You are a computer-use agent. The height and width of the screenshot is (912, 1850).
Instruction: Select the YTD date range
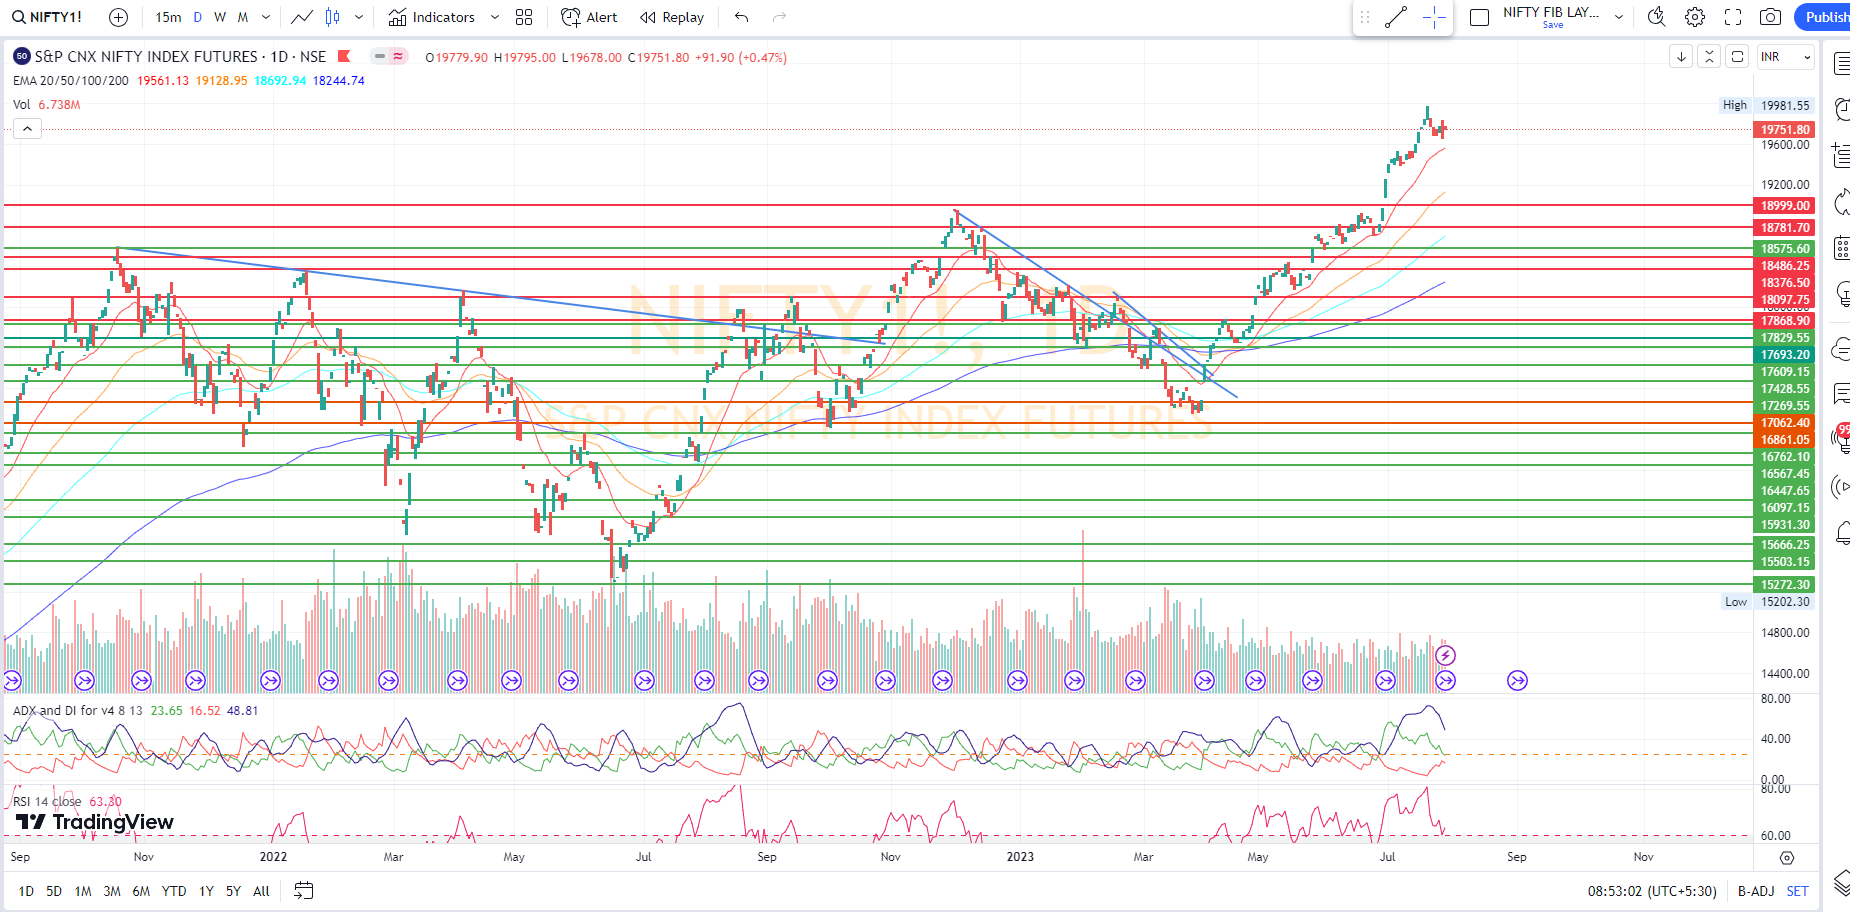click(x=174, y=891)
